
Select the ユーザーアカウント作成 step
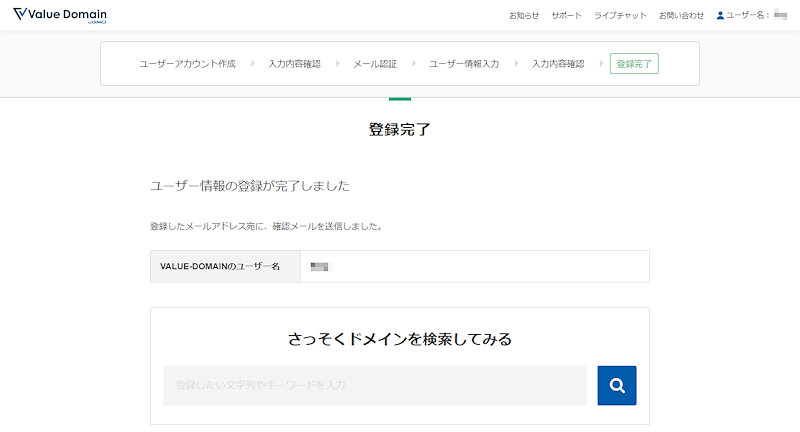click(187, 64)
